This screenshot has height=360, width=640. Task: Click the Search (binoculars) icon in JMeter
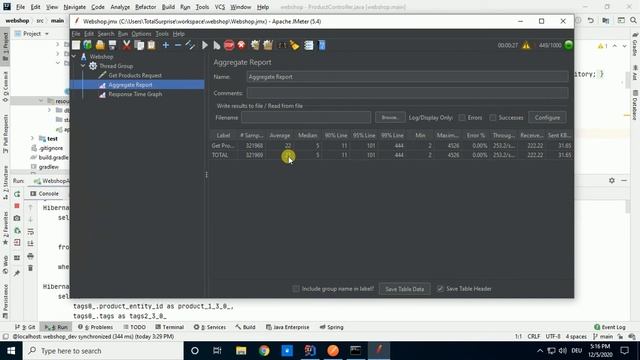click(282, 45)
